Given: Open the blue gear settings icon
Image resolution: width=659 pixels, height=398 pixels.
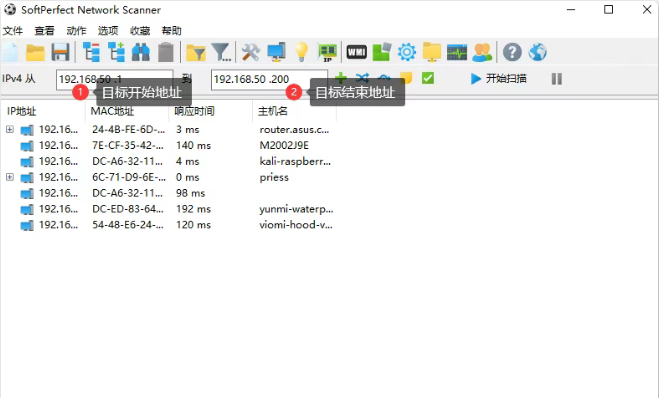Looking at the screenshot, I should (406, 52).
